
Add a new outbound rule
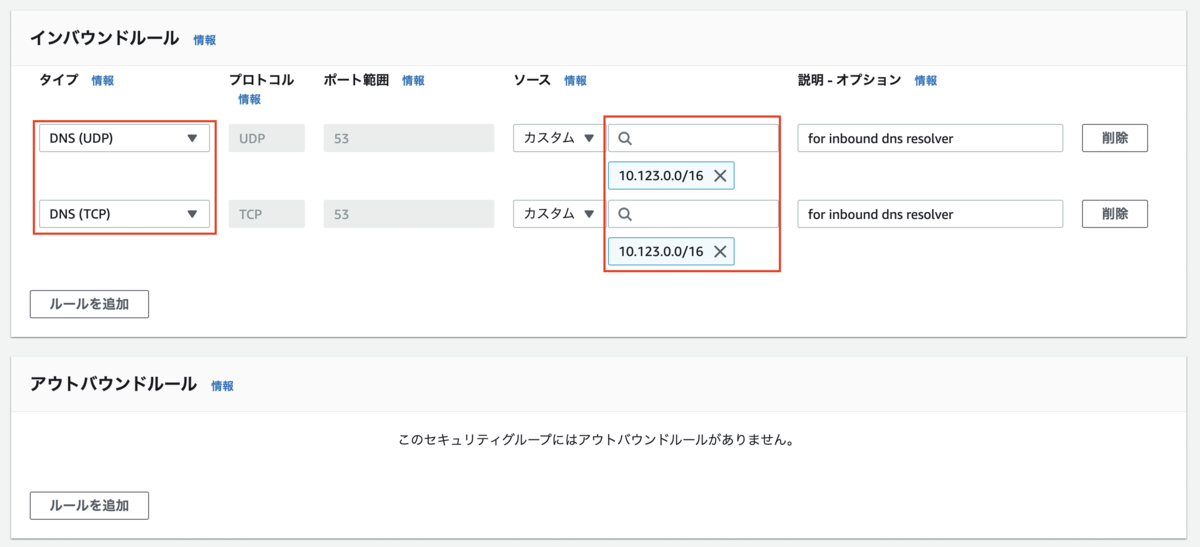point(89,505)
